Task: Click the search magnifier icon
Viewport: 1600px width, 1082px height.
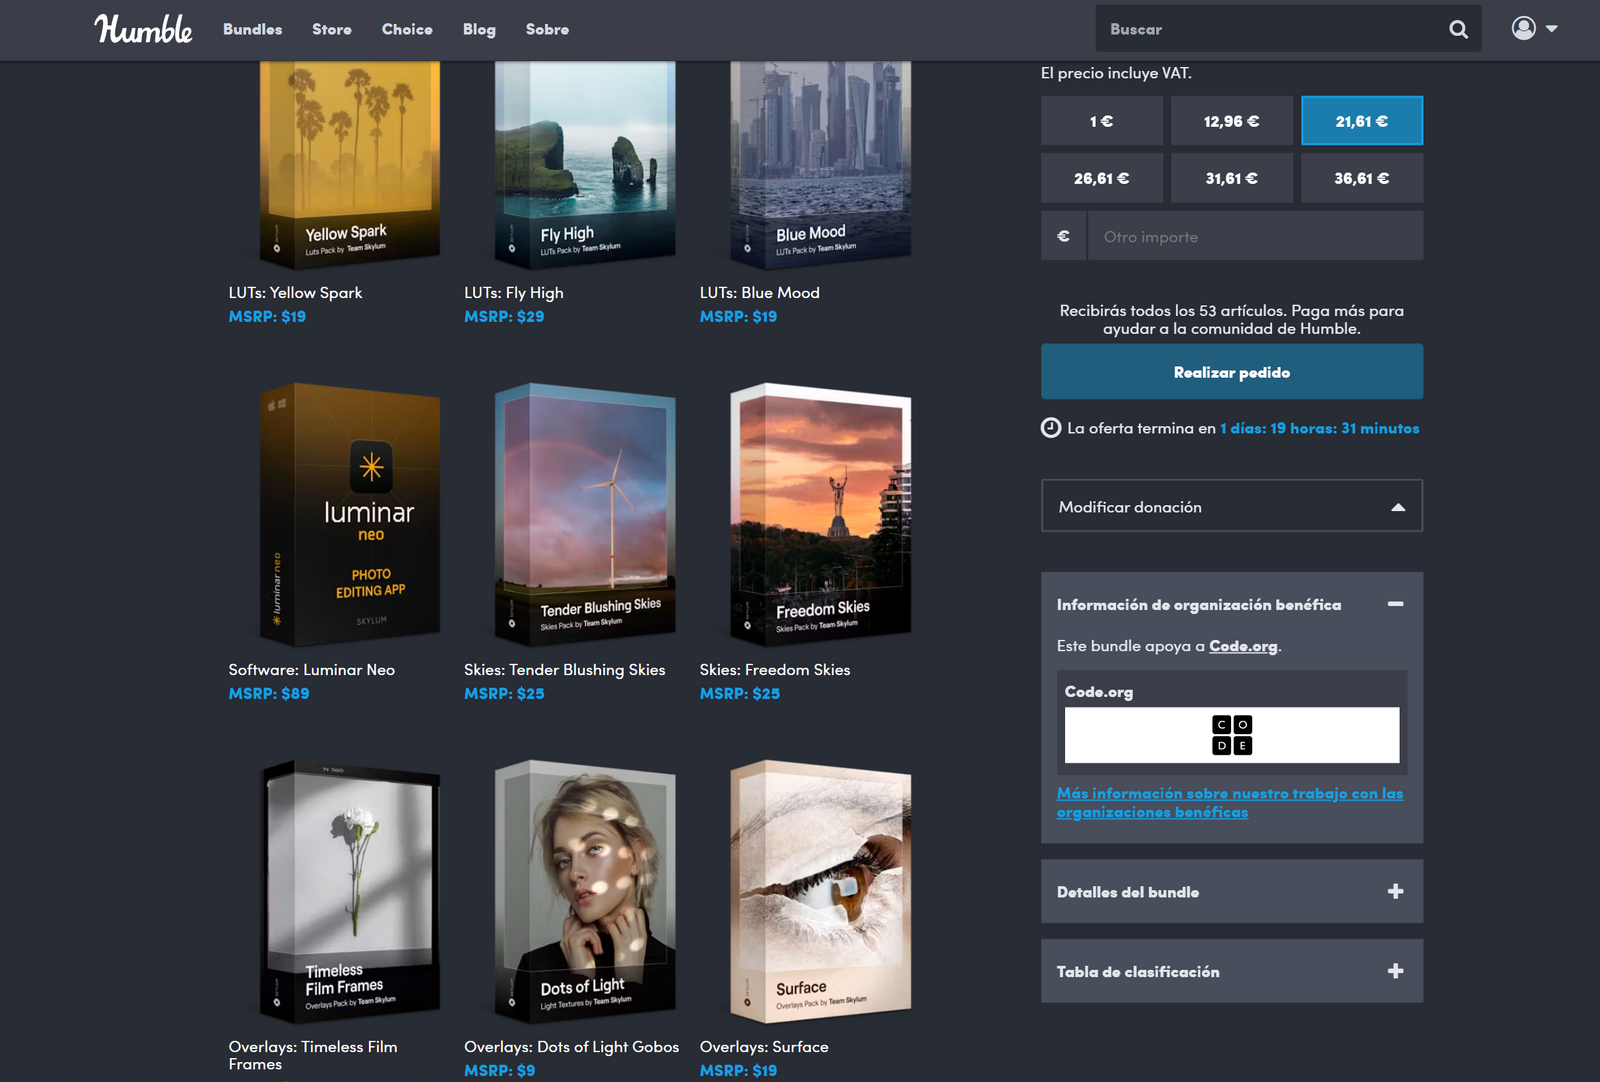Action: 1458,30
